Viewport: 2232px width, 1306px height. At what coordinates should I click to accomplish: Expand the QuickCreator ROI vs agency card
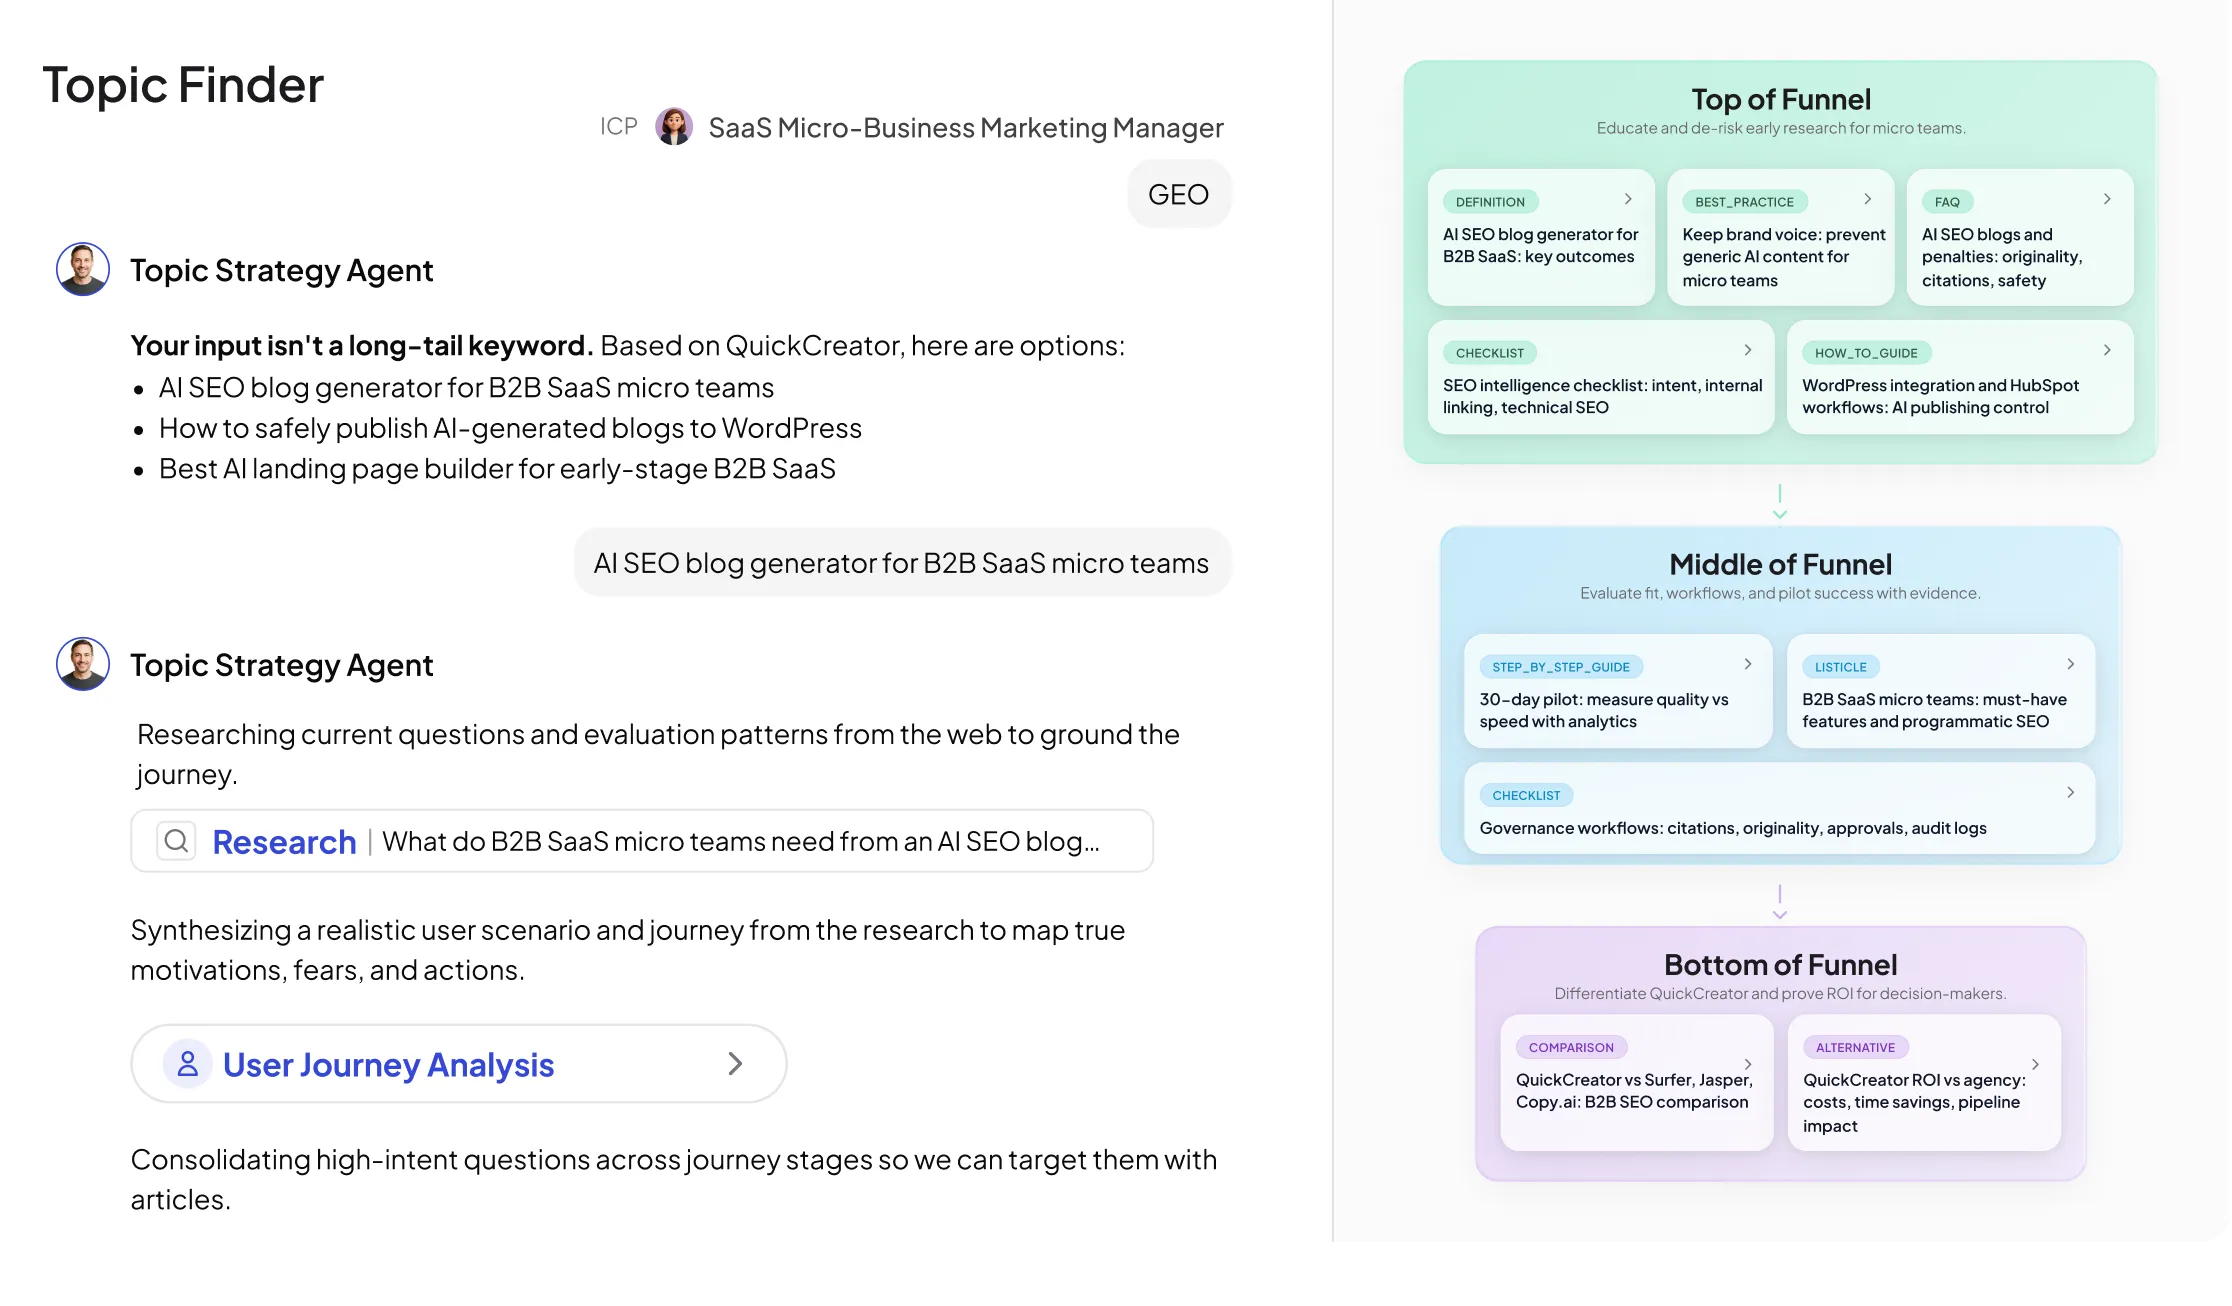(x=2034, y=1064)
